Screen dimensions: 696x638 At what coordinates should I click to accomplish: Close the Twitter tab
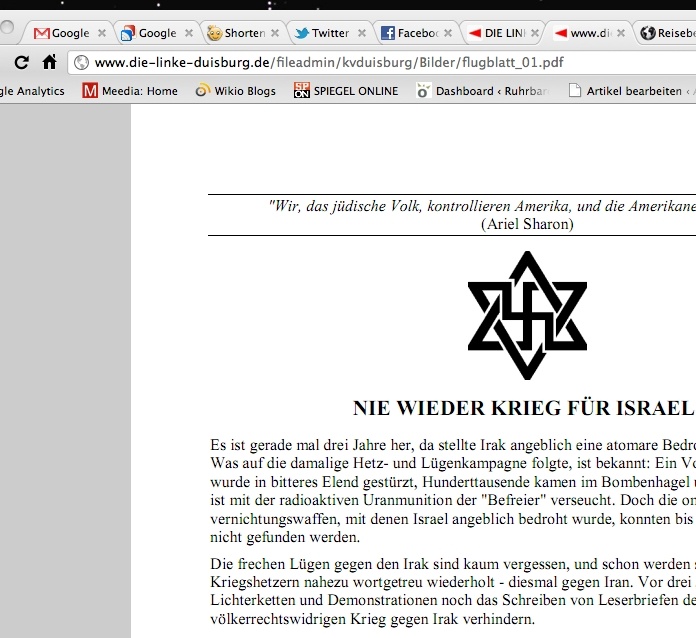tap(360, 33)
